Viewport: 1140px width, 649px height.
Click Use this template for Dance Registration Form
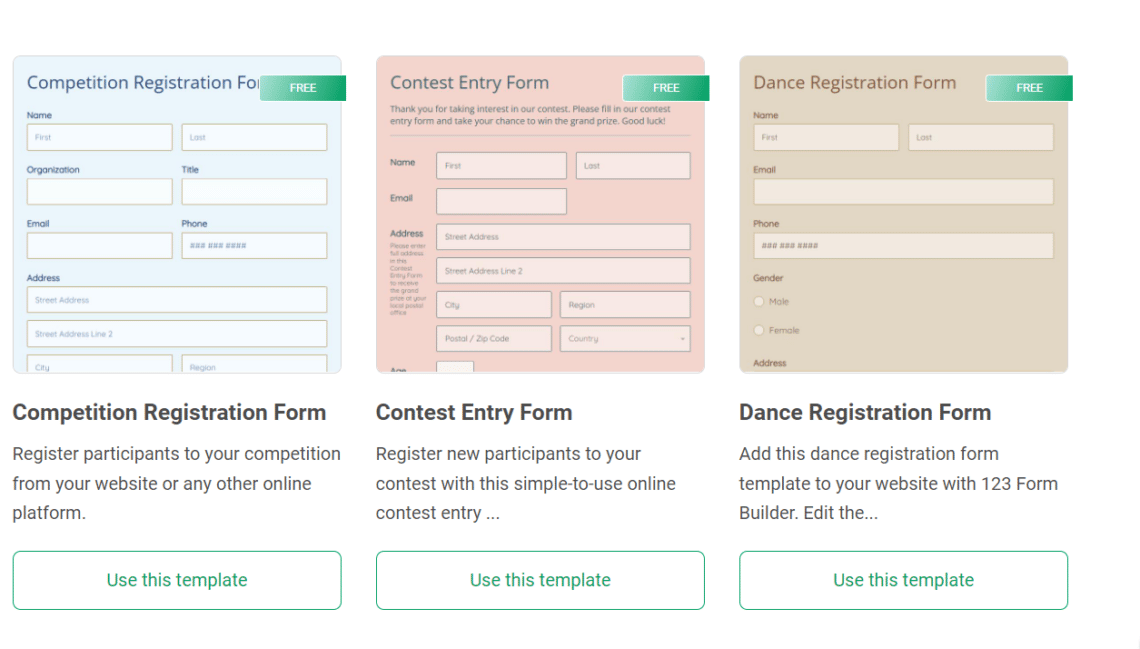(x=903, y=580)
